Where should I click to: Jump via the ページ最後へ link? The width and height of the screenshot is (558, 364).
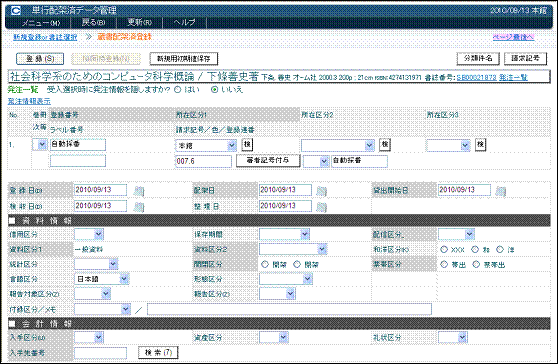pos(514,37)
